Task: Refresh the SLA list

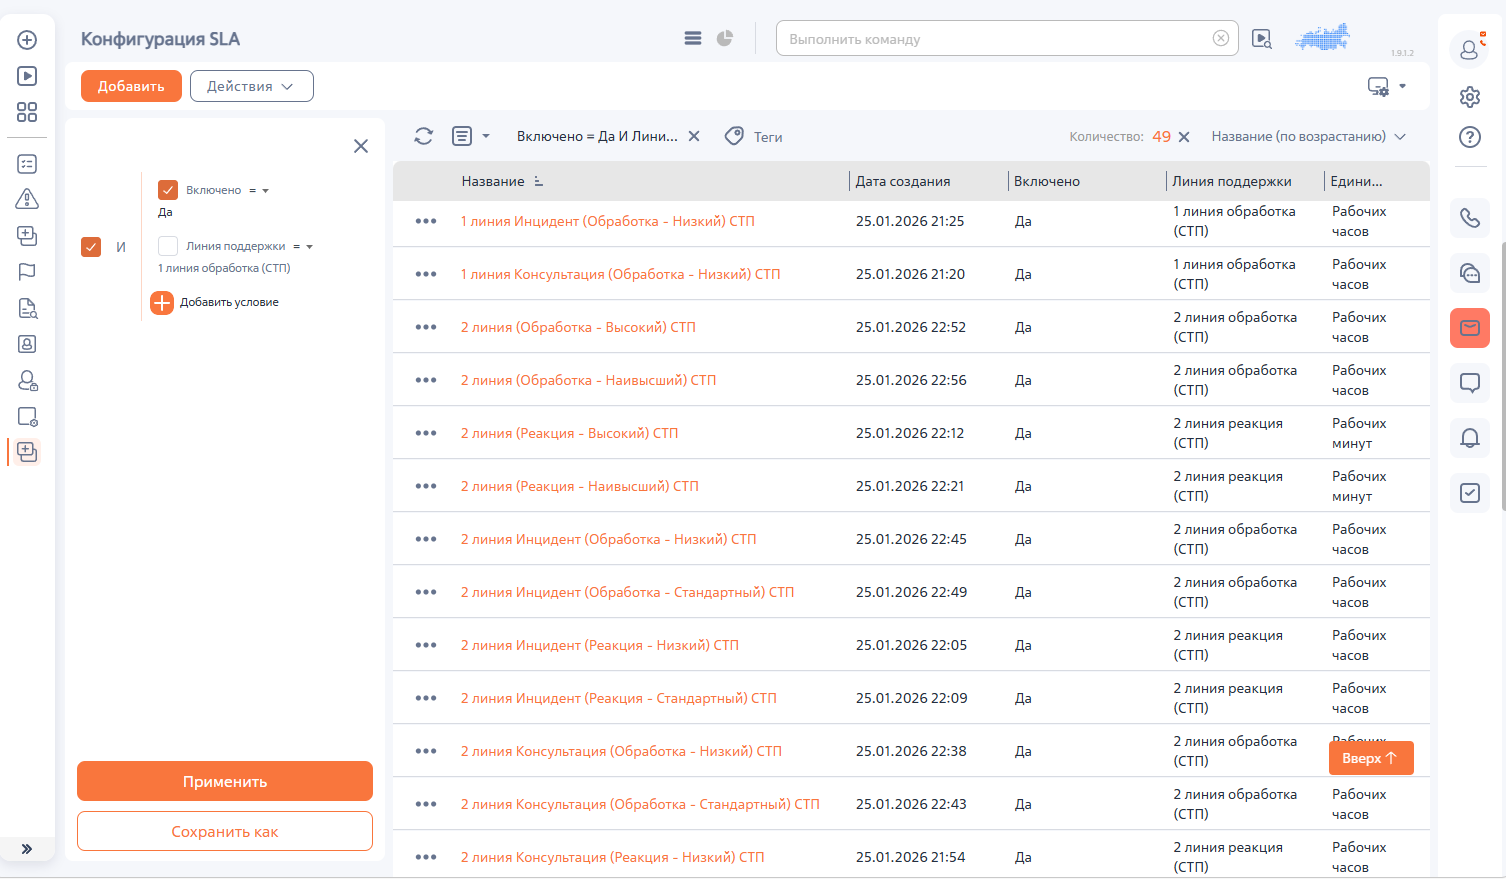Action: click(x=424, y=136)
